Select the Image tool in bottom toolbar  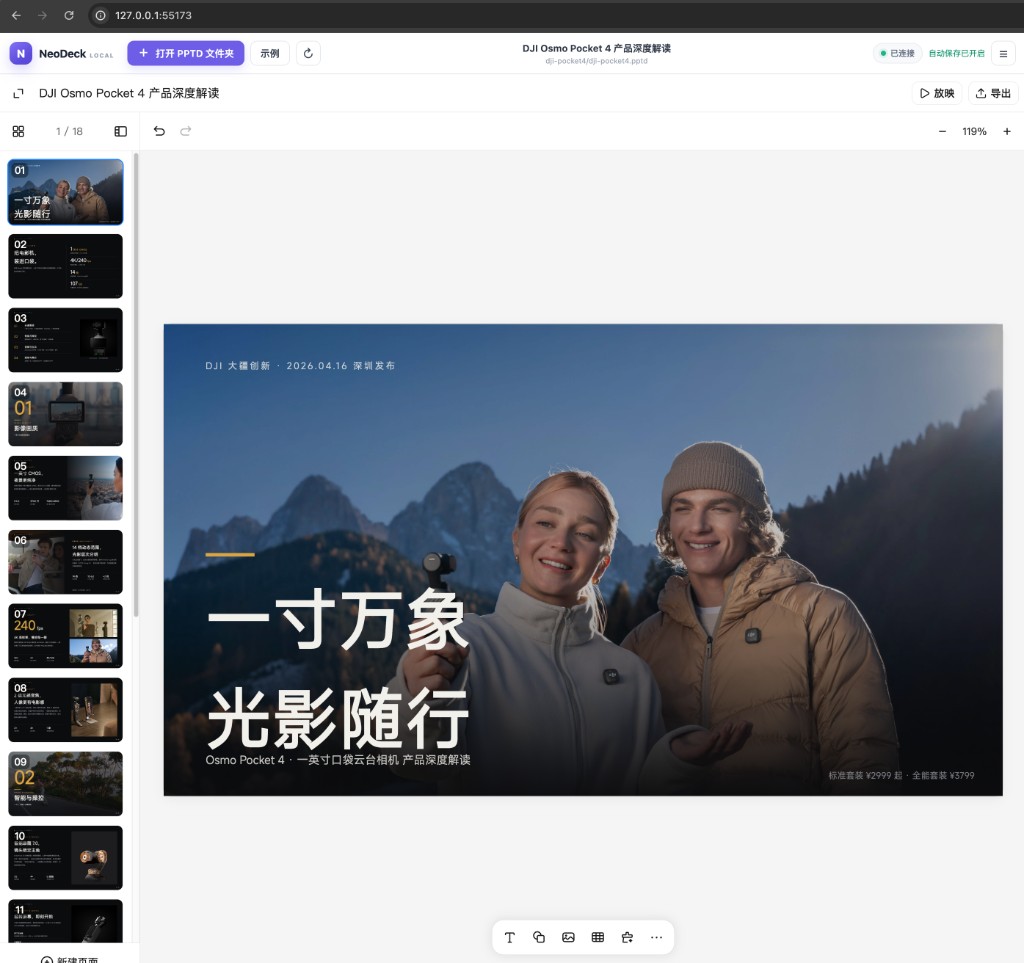point(568,938)
